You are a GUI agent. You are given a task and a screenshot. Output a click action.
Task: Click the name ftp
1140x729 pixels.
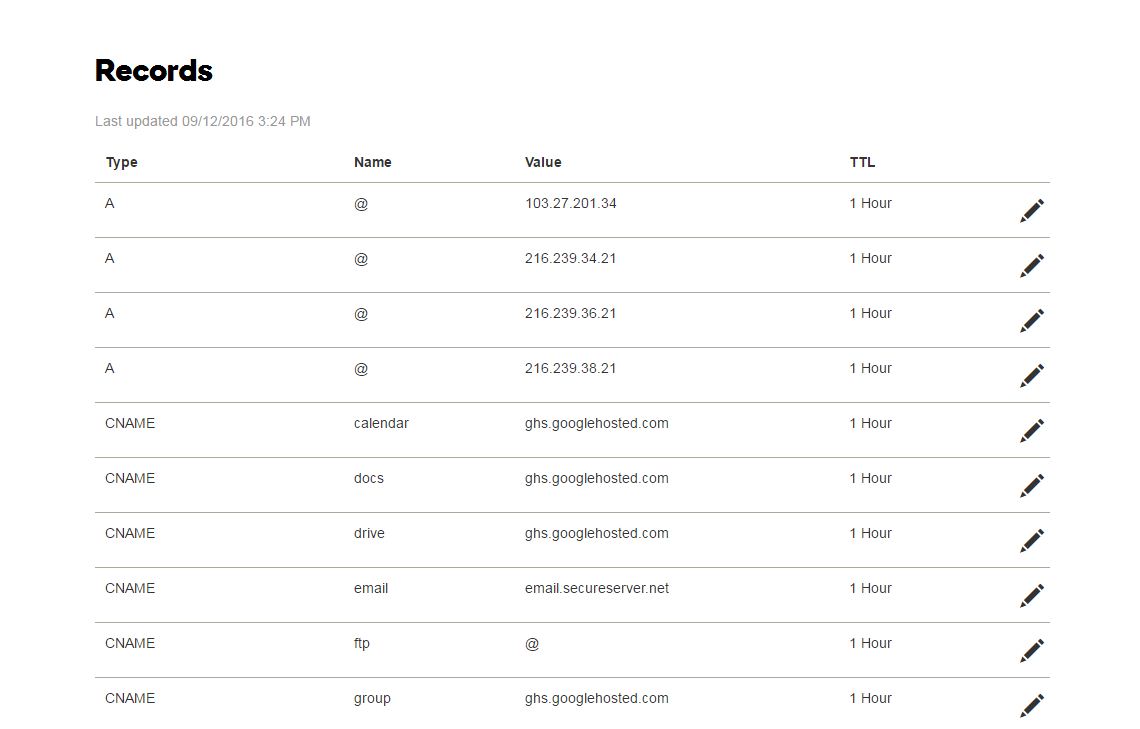pyautogui.click(x=361, y=644)
